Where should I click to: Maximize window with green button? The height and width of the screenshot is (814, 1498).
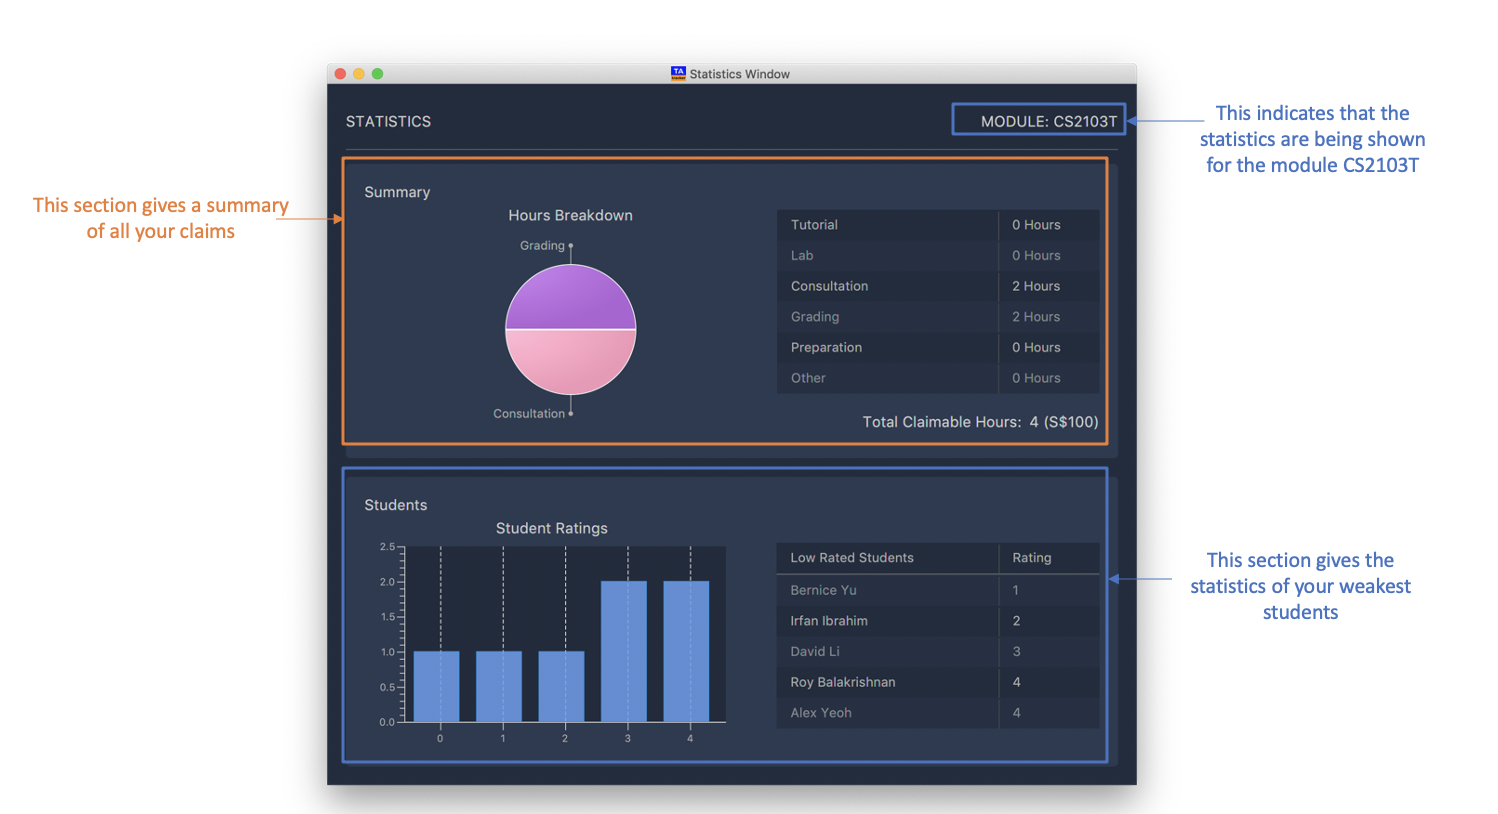click(377, 74)
